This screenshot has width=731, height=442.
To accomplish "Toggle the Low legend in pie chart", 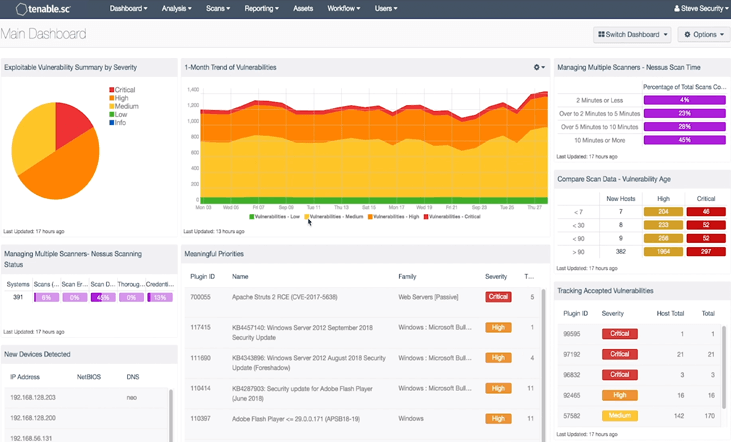I will tap(118, 114).
